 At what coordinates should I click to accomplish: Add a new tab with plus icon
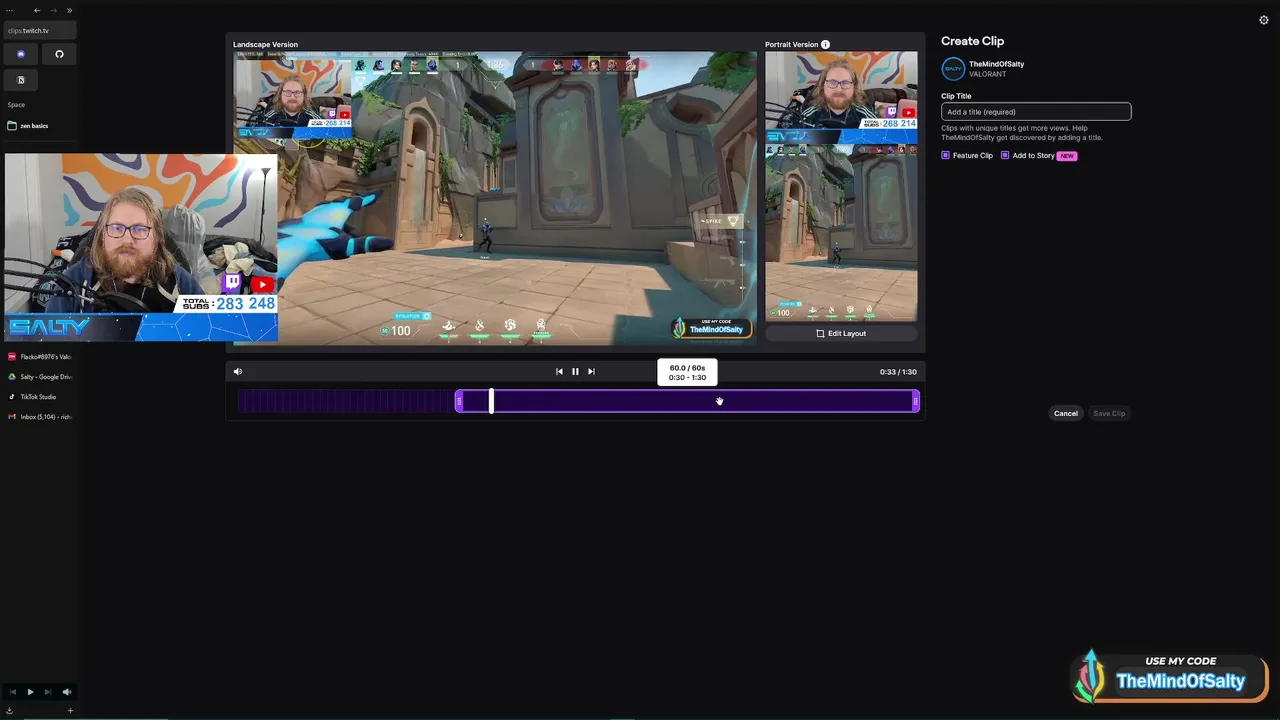[70, 710]
